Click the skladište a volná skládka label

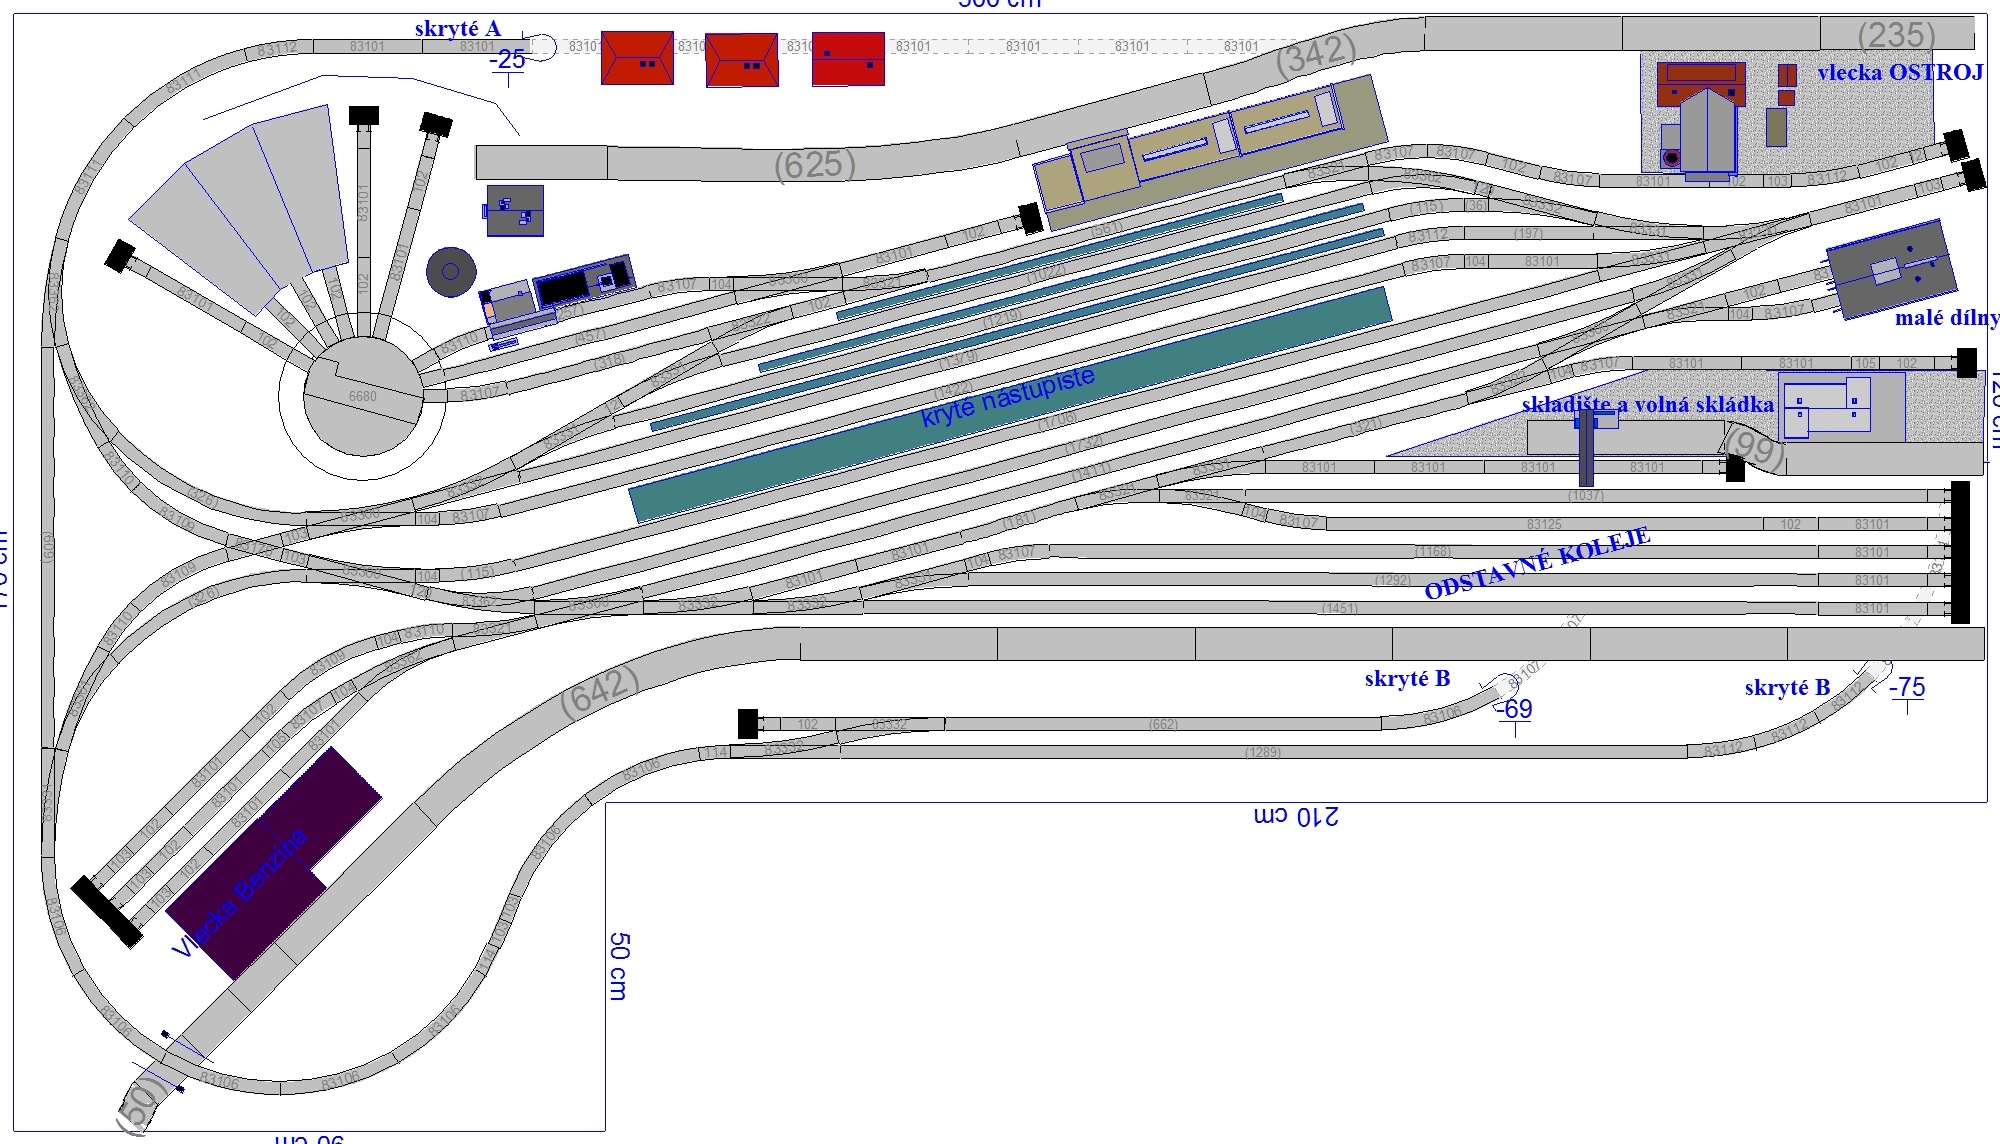(x=1647, y=405)
